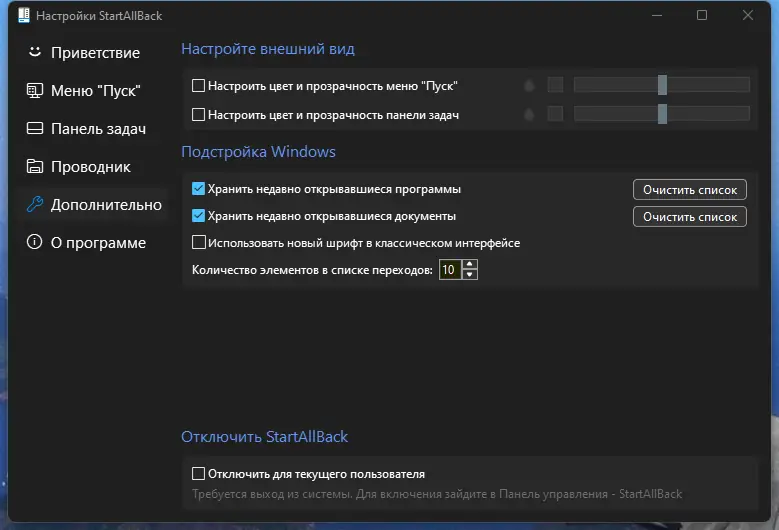Click the color drop icon in the taskbar row
This screenshot has height=530, width=779.
click(529, 114)
